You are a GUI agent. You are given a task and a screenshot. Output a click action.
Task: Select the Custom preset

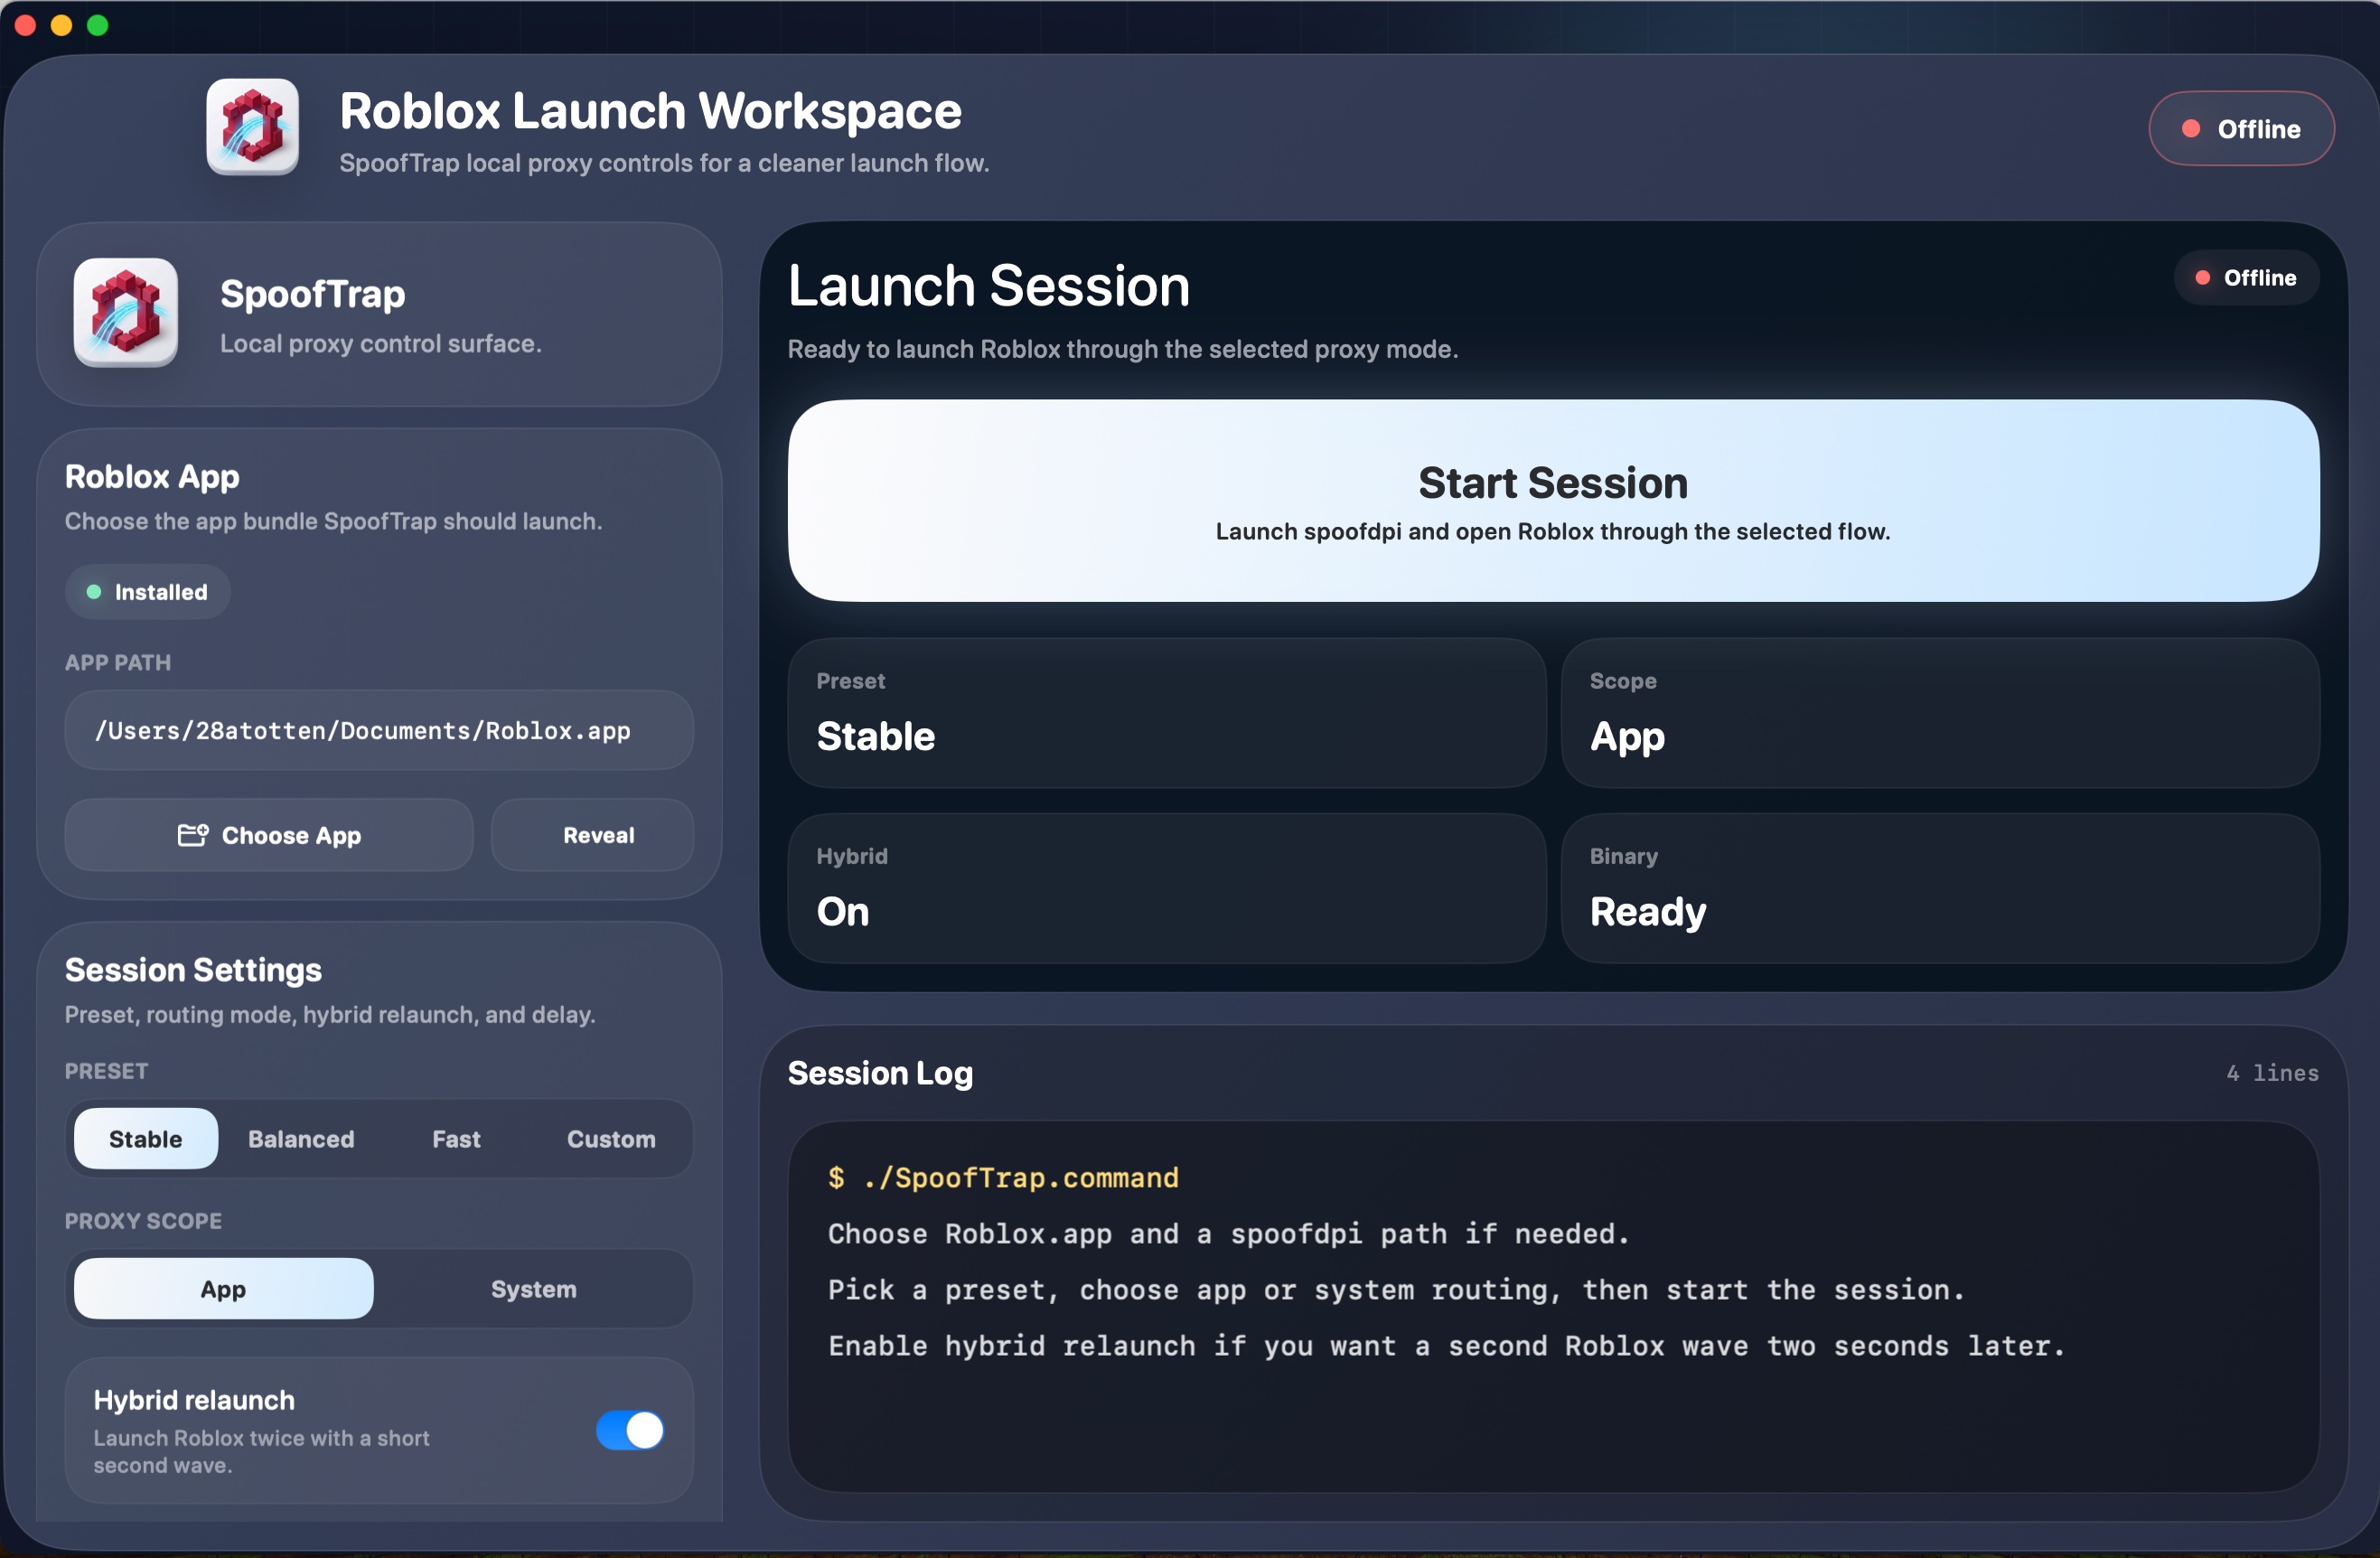[610, 1138]
